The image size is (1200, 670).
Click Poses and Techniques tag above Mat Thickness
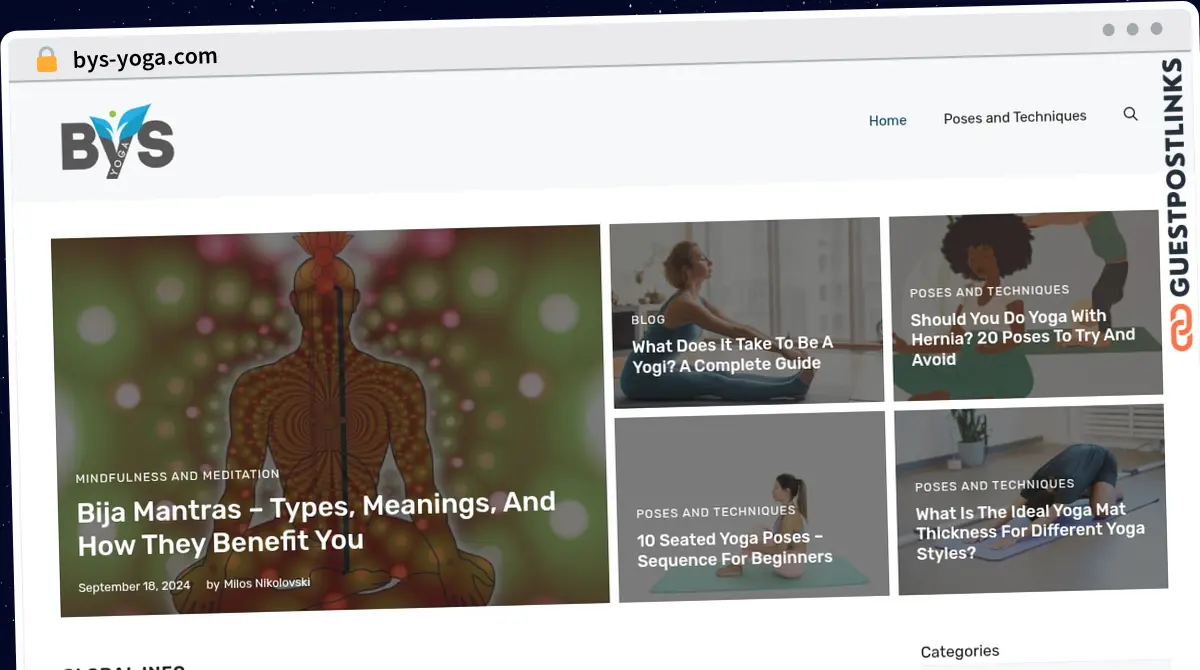[994, 485]
